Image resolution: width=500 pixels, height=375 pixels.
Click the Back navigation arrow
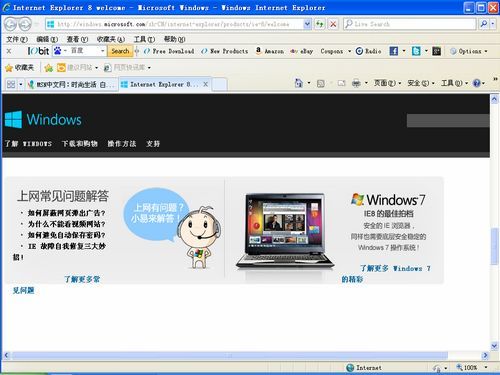coord(10,24)
